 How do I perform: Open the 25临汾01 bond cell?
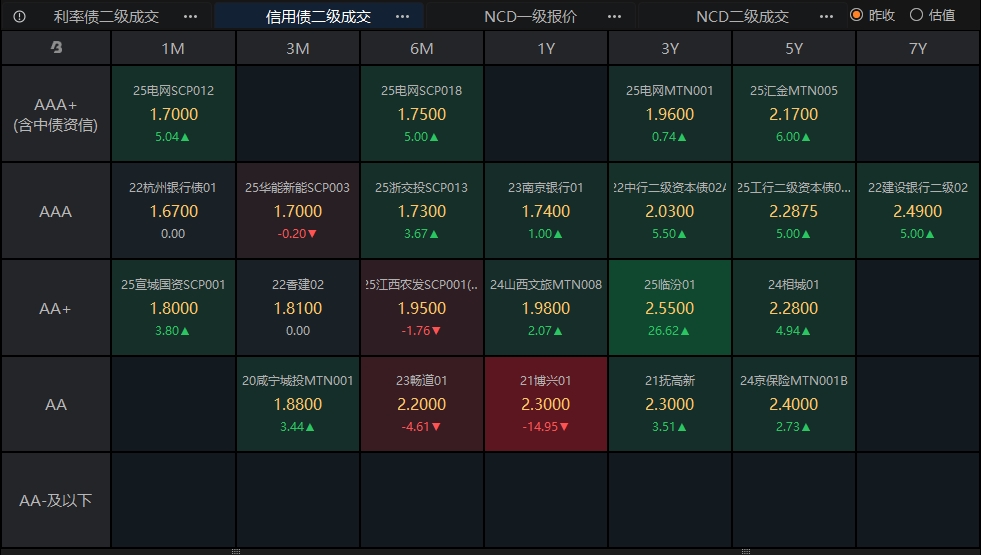point(670,308)
